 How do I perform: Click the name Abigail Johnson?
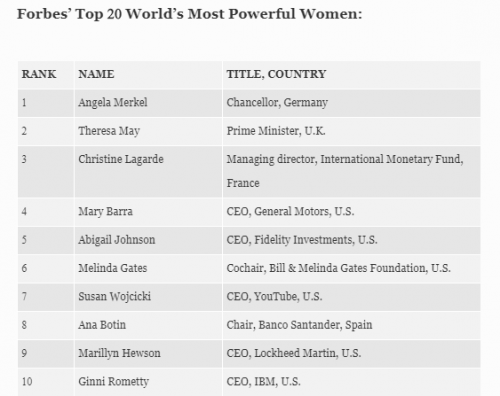point(117,240)
